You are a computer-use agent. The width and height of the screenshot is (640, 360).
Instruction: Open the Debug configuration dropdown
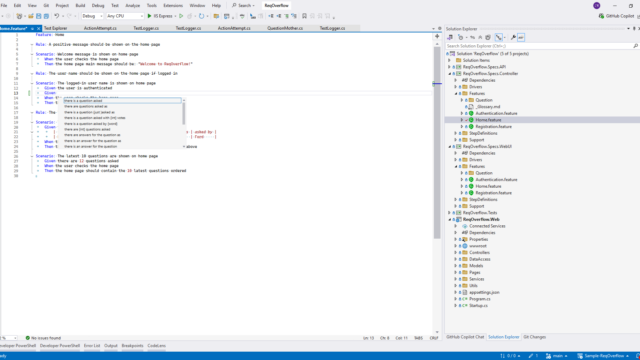[x=92, y=16]
